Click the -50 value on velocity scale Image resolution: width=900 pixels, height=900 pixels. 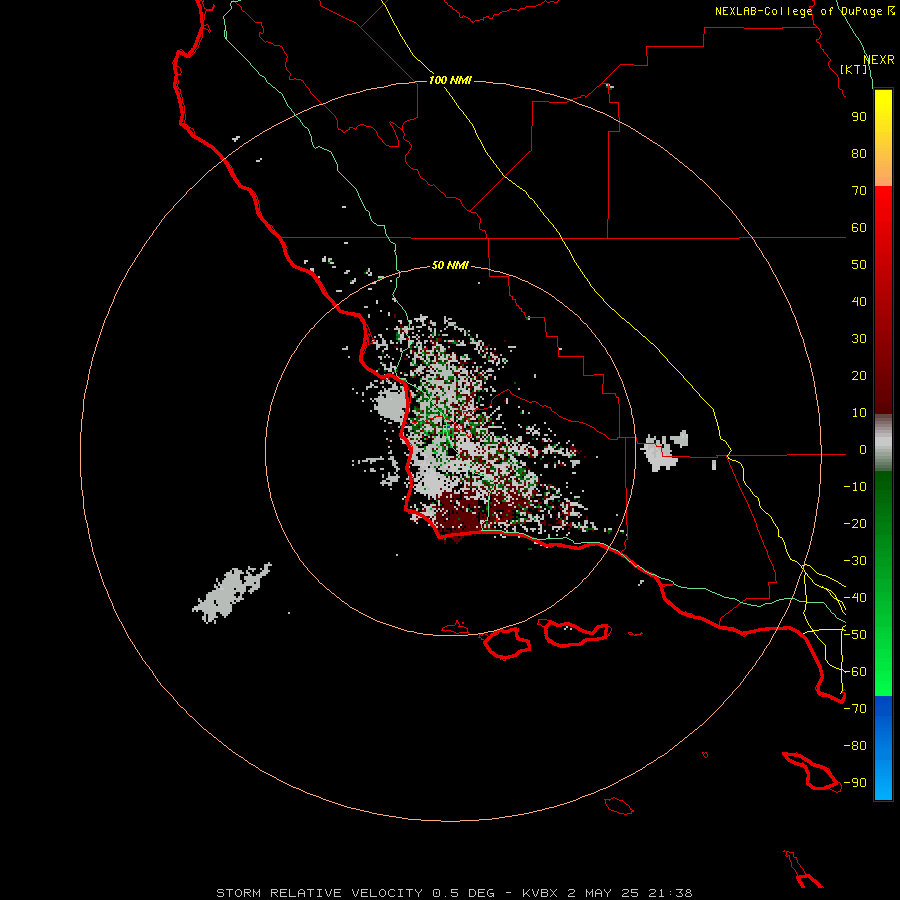855,635
